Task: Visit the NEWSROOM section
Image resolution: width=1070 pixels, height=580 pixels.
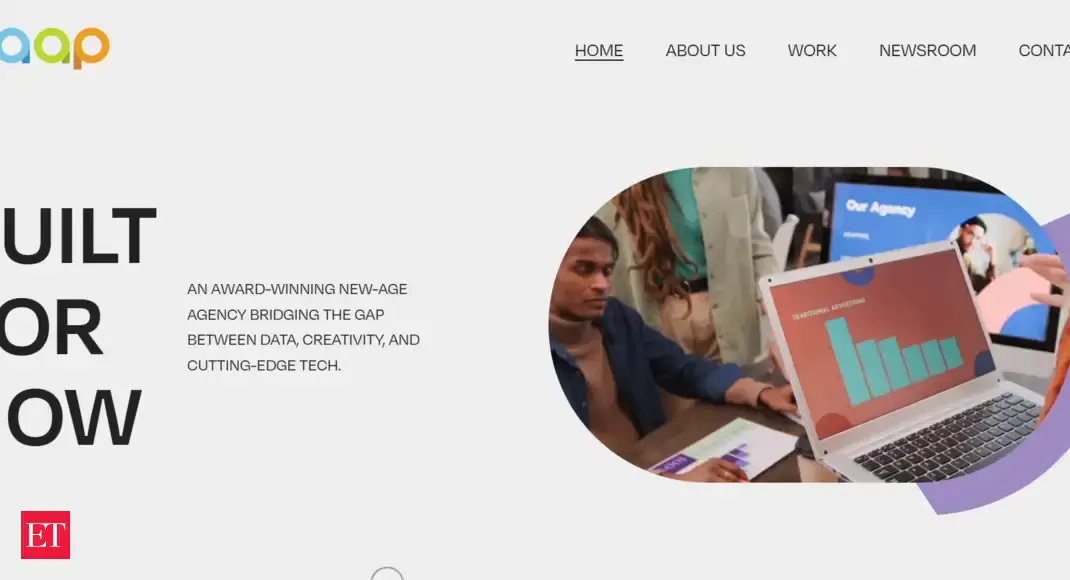Action: coord(927,50)
